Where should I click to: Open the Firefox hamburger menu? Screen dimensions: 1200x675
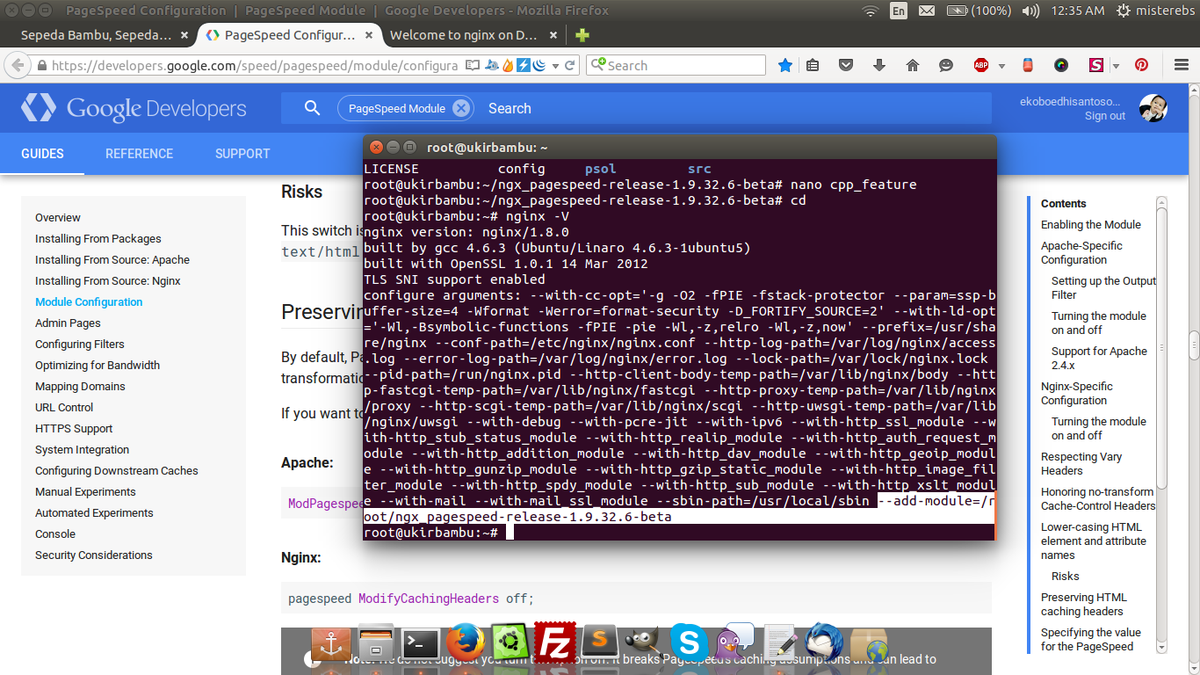tap(1180, 65)
